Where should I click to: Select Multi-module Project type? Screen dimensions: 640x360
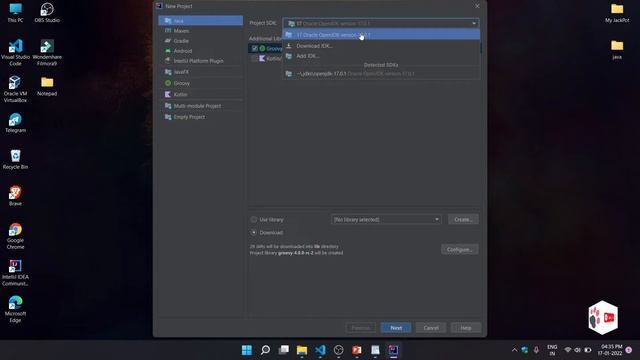coord(200,106)
